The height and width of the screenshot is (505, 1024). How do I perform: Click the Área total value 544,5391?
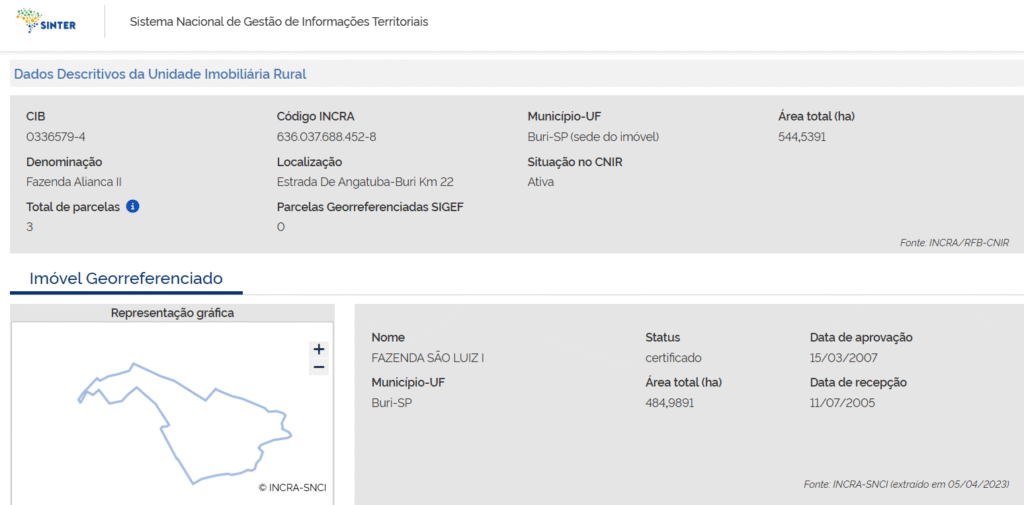pyautogui.click(x=802, y=137)
